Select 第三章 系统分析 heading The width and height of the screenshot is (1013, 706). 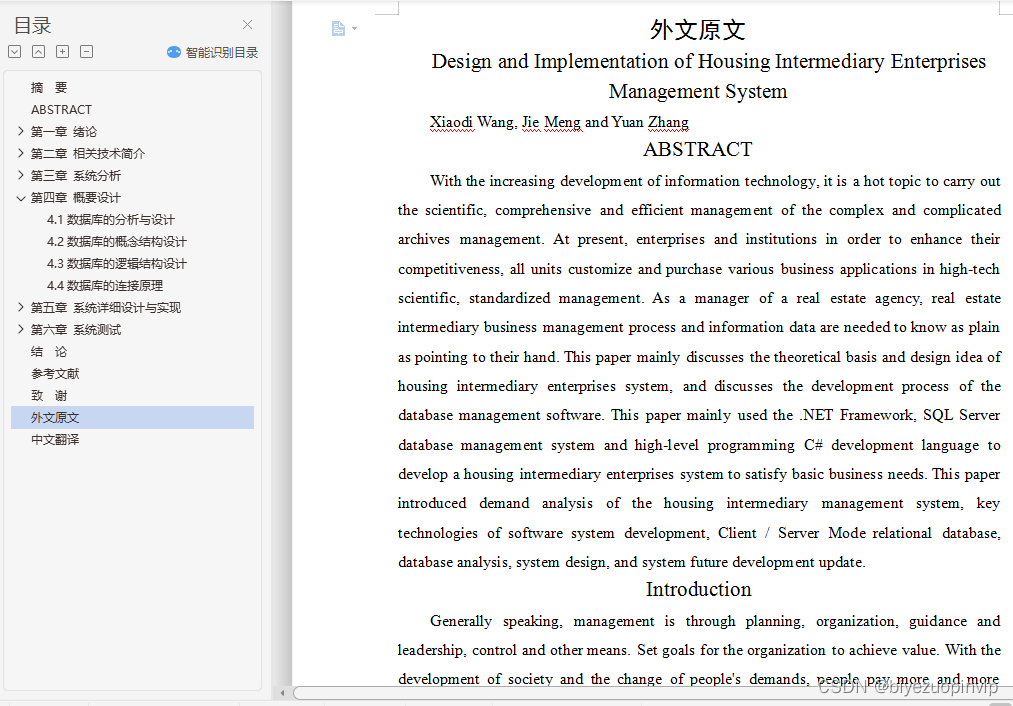tap(76, 175)
